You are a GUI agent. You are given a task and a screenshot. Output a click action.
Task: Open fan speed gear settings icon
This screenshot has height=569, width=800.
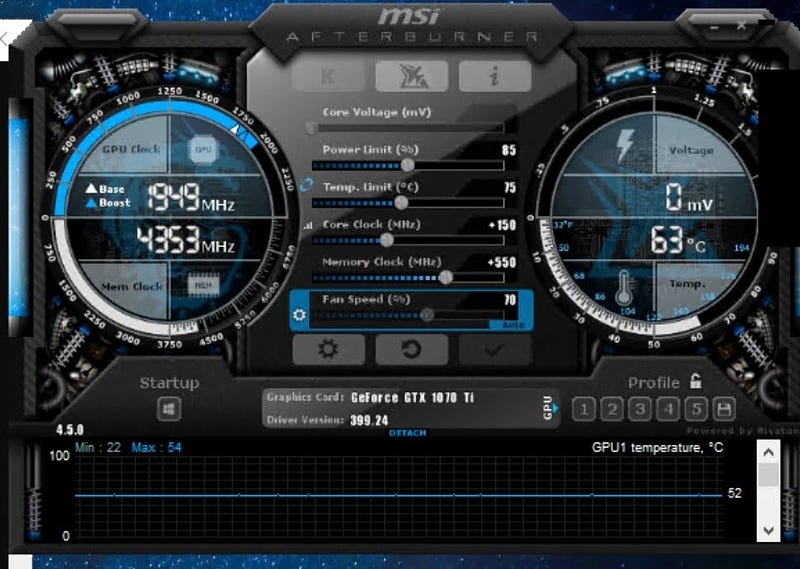[299, 315]
